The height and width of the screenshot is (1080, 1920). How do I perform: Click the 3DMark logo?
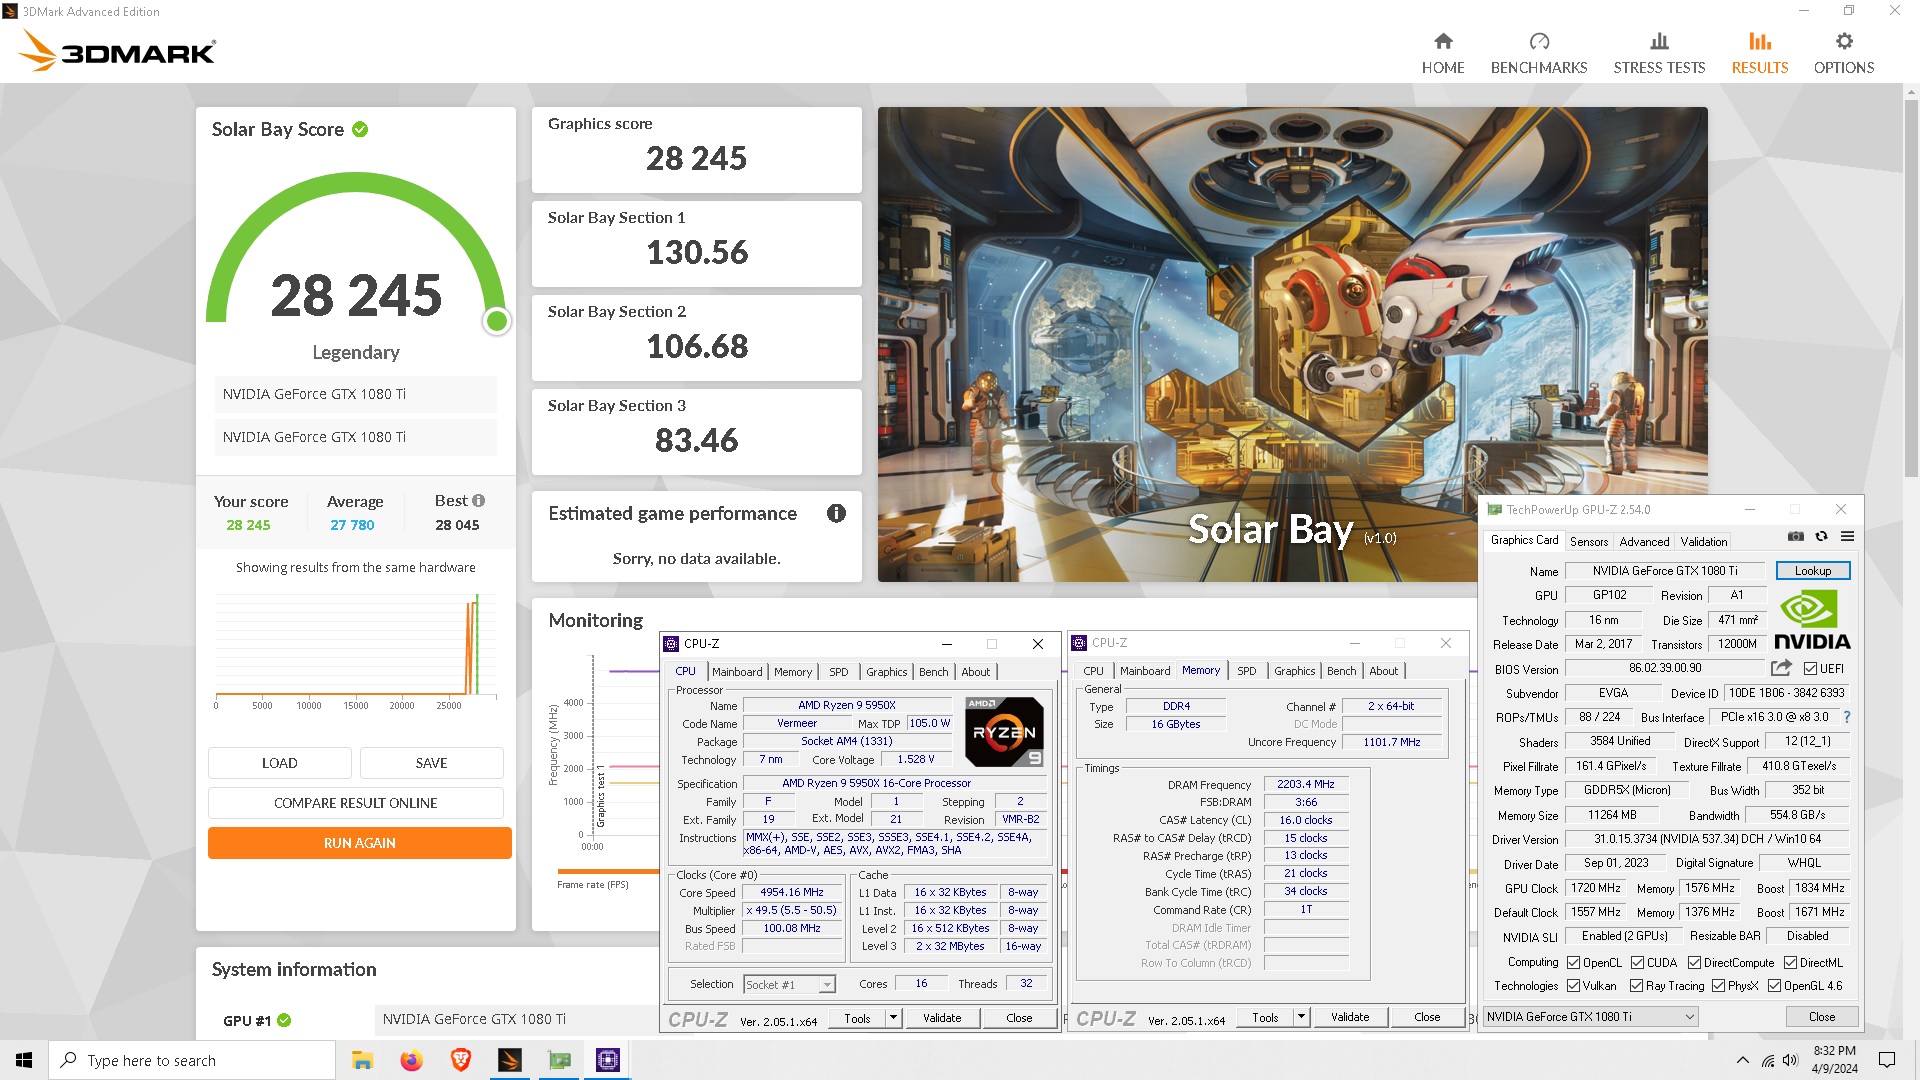117,51
